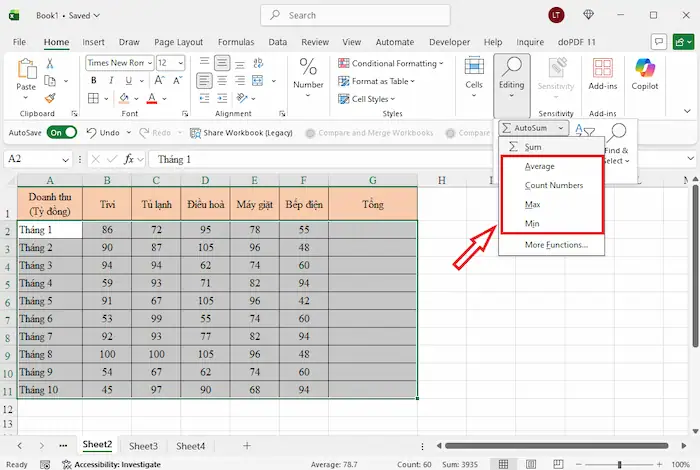
Task: Click the zoom slider in status bar
Action: pos(619,464)
